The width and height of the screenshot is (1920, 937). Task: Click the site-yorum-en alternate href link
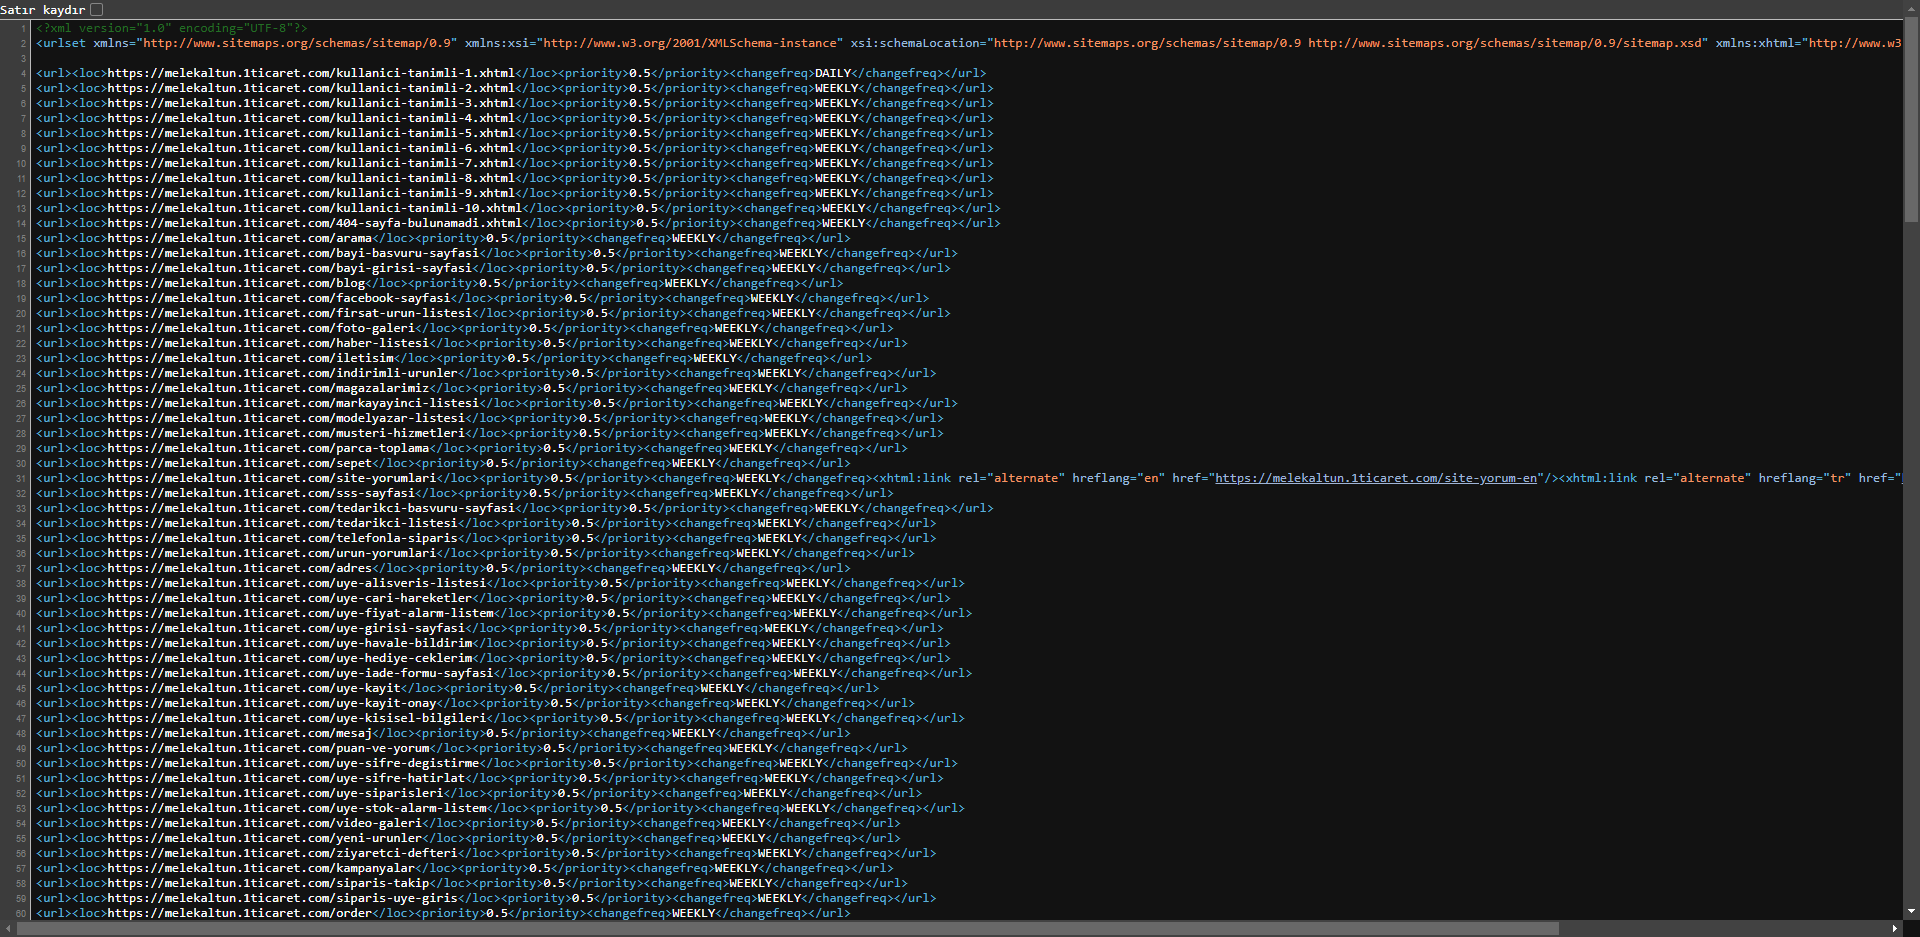1375,478
